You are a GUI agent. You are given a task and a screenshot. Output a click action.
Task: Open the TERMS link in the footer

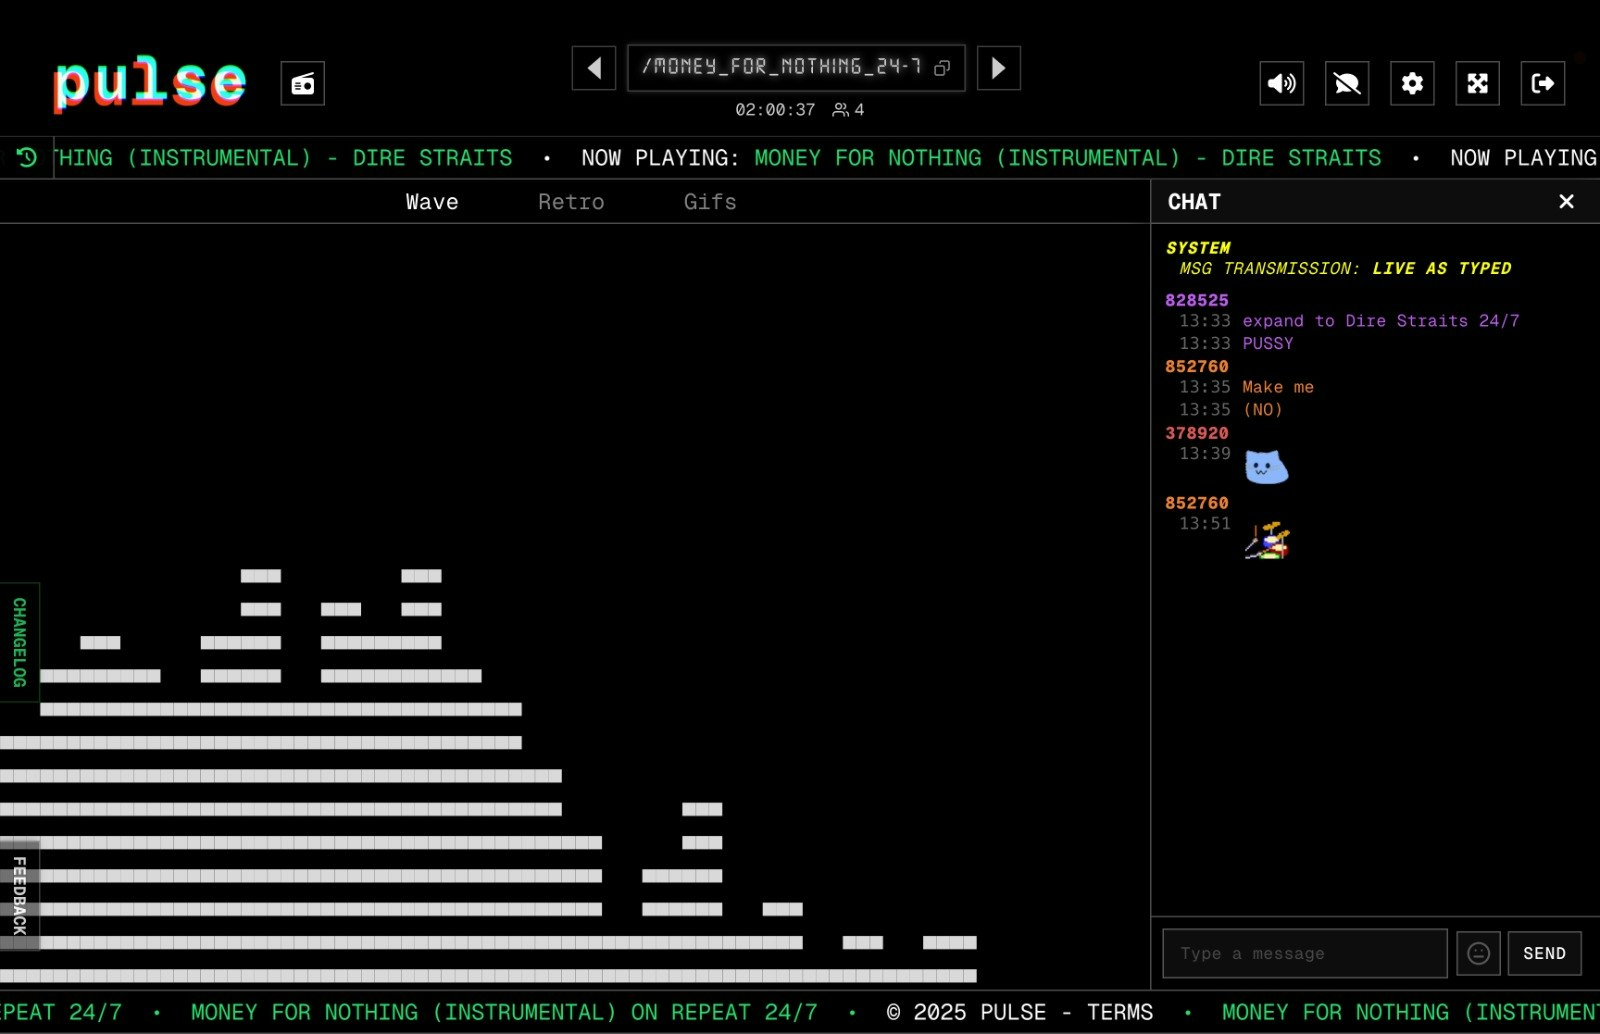click(x=1121, y=1012)
